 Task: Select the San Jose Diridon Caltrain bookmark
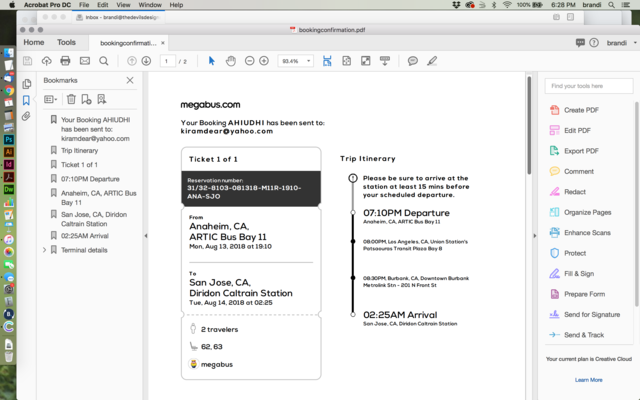[x=94, y=219]
